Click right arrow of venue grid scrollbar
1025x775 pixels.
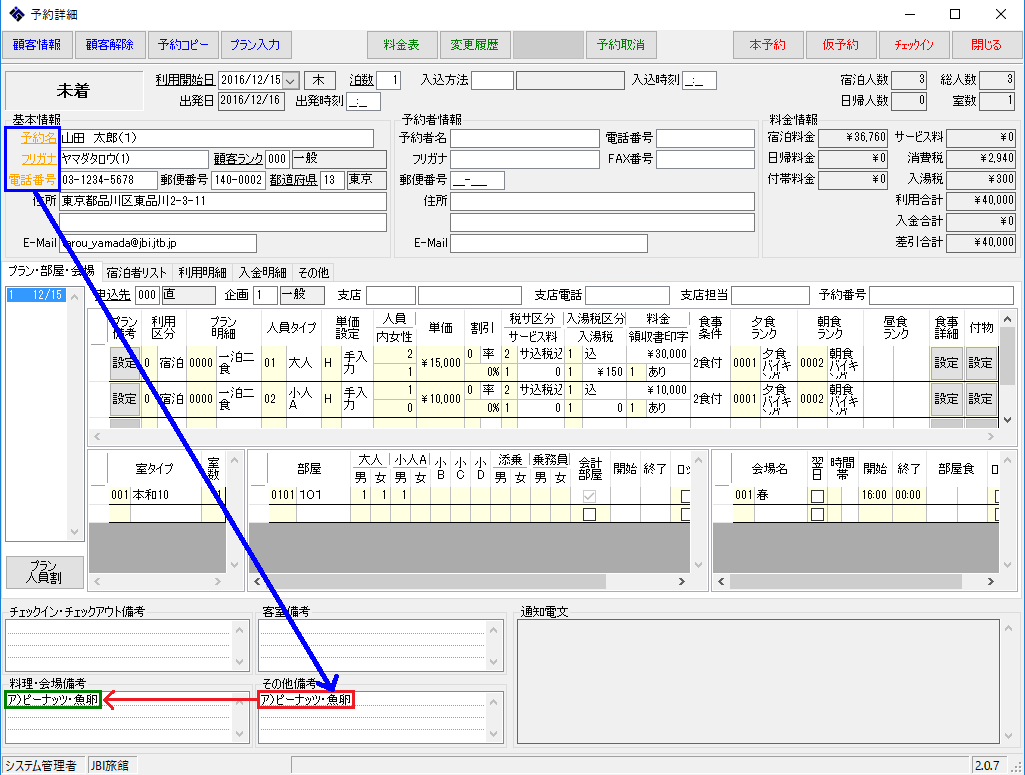pos(991,581)
